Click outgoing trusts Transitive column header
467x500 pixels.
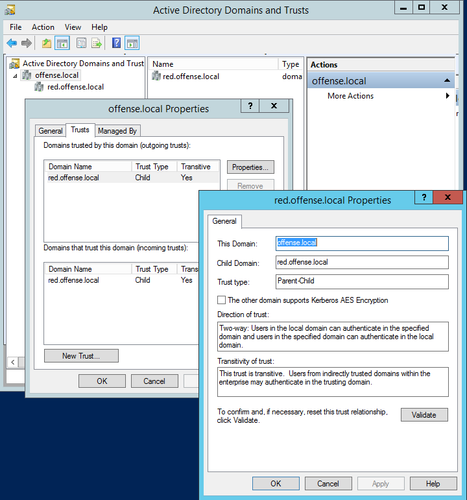[x=198, y=167]
